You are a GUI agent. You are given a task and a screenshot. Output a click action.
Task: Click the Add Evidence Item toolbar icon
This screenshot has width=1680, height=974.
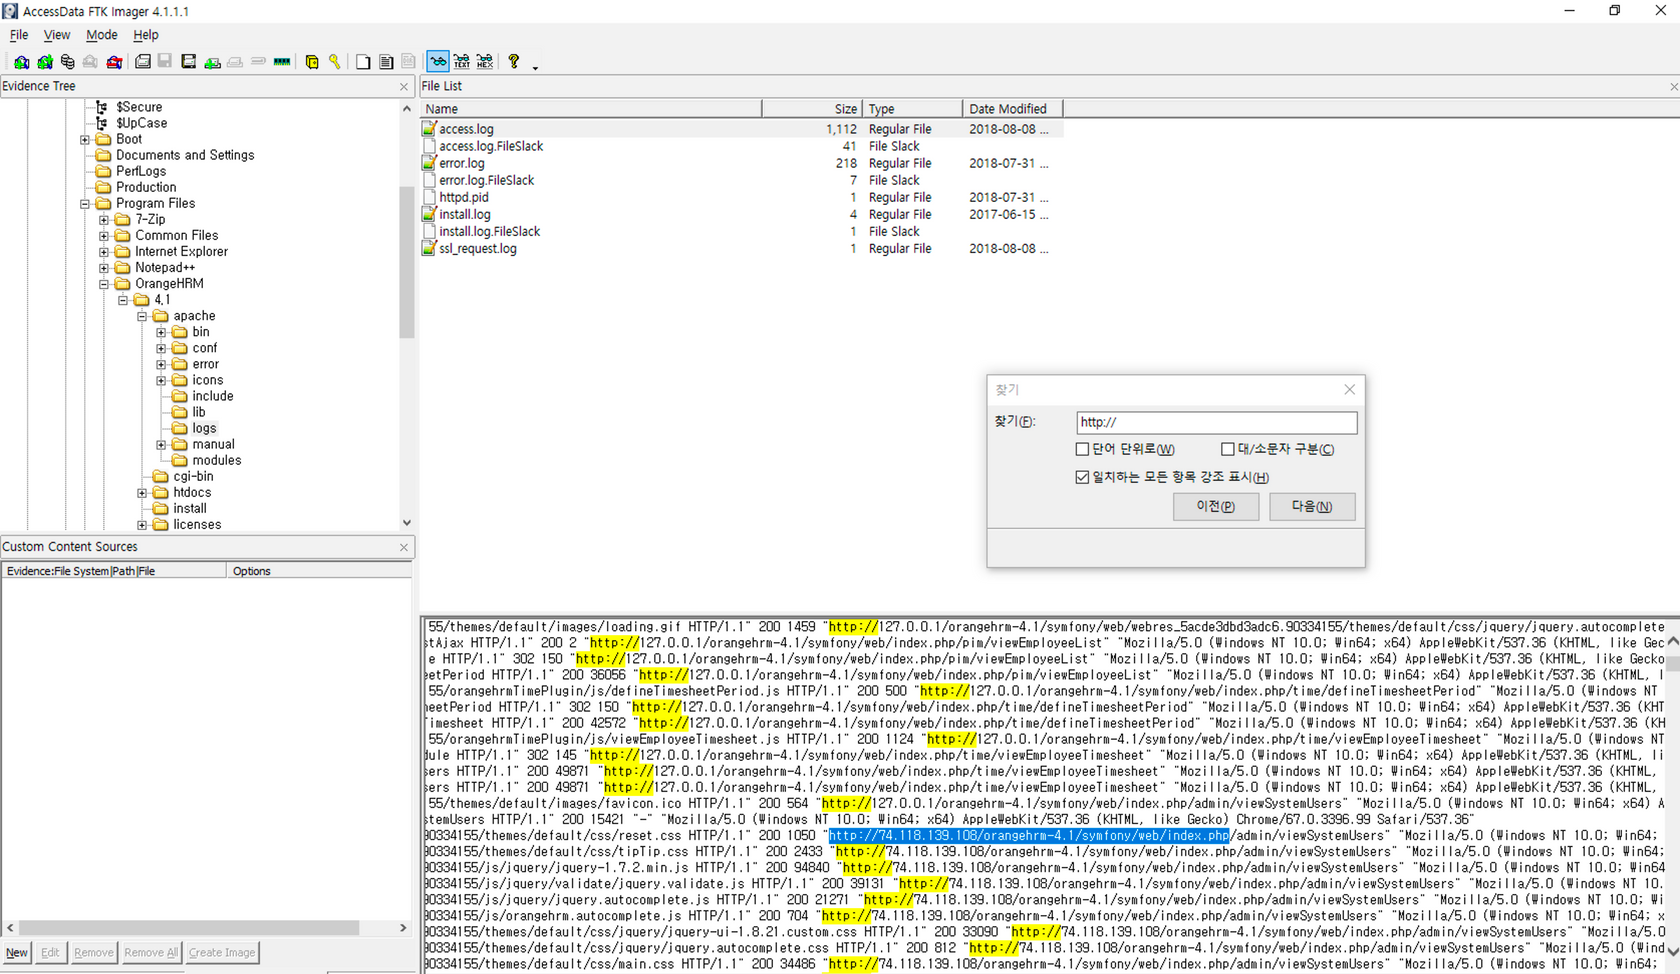click(x=21, y=62)
